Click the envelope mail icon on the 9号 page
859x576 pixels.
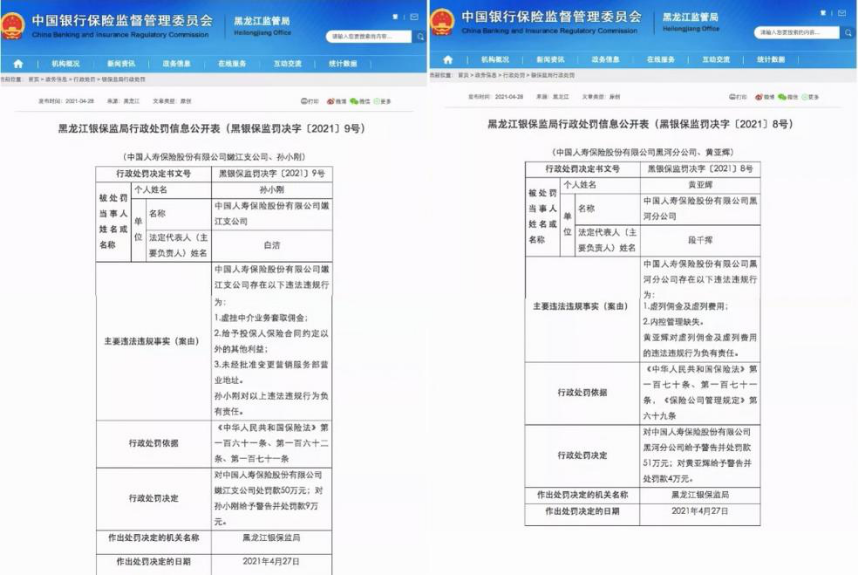414,17
